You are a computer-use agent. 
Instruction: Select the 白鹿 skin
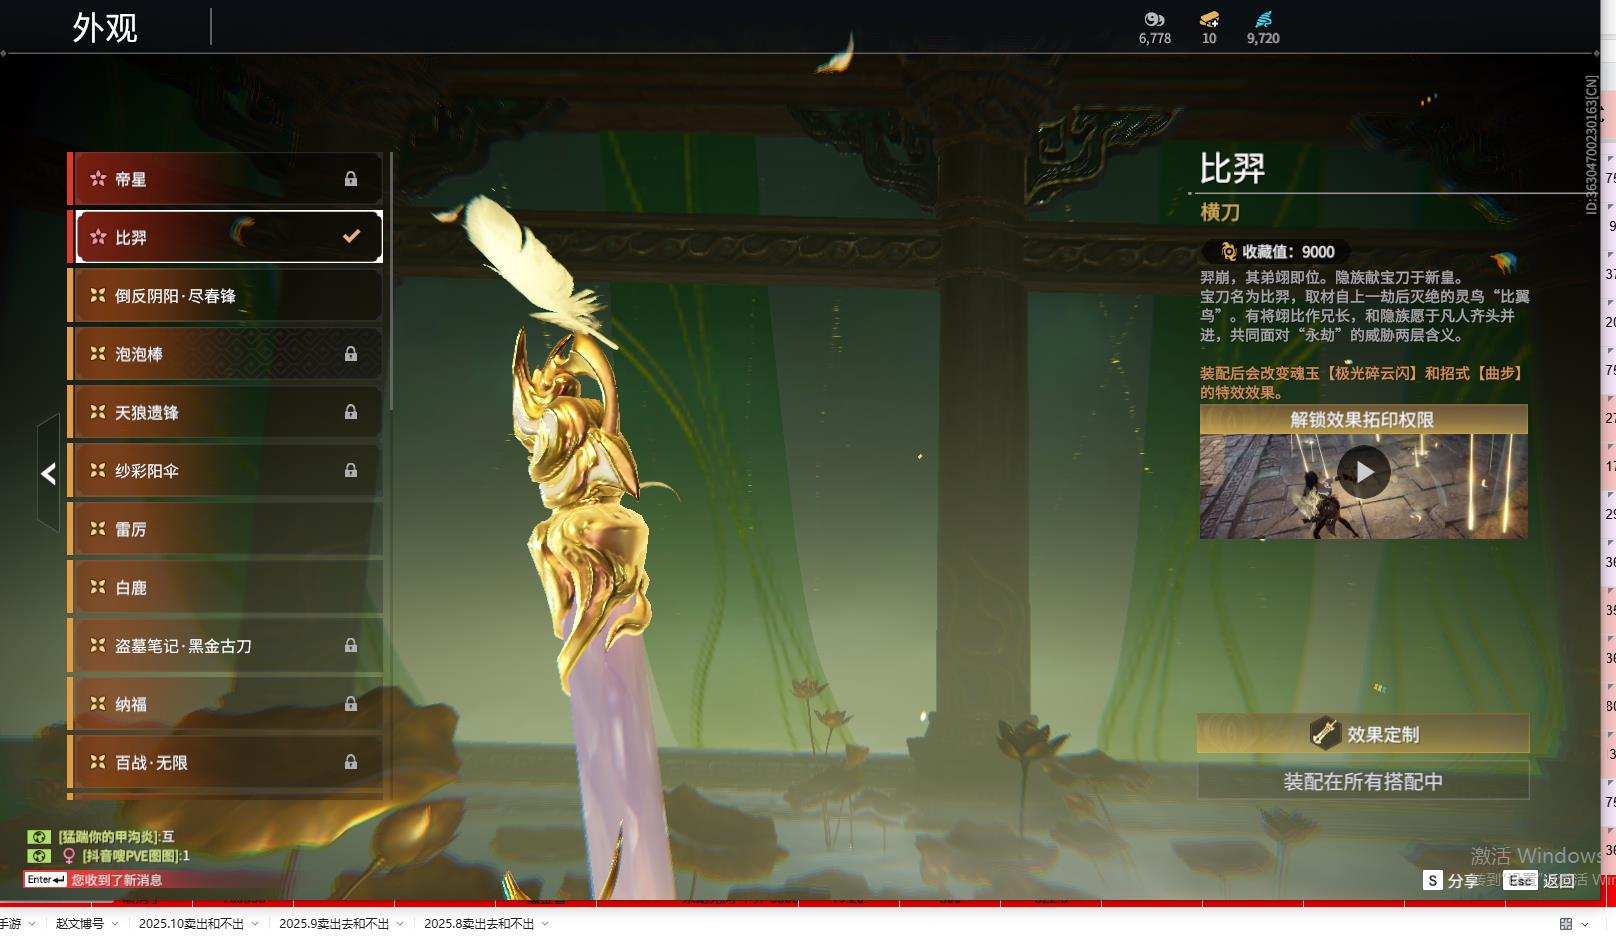[x=225, y=587]
